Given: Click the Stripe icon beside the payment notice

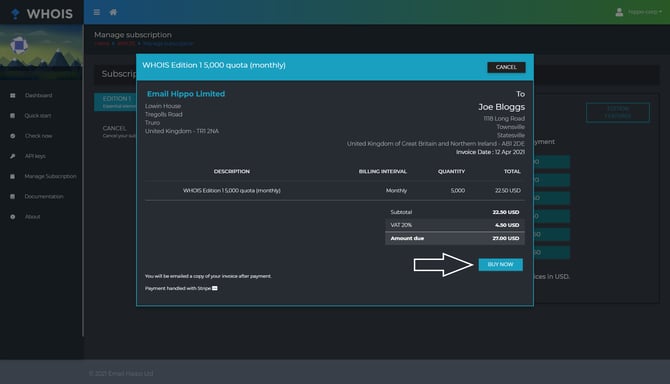Looking at the screenshot, I should pos(215,288).
